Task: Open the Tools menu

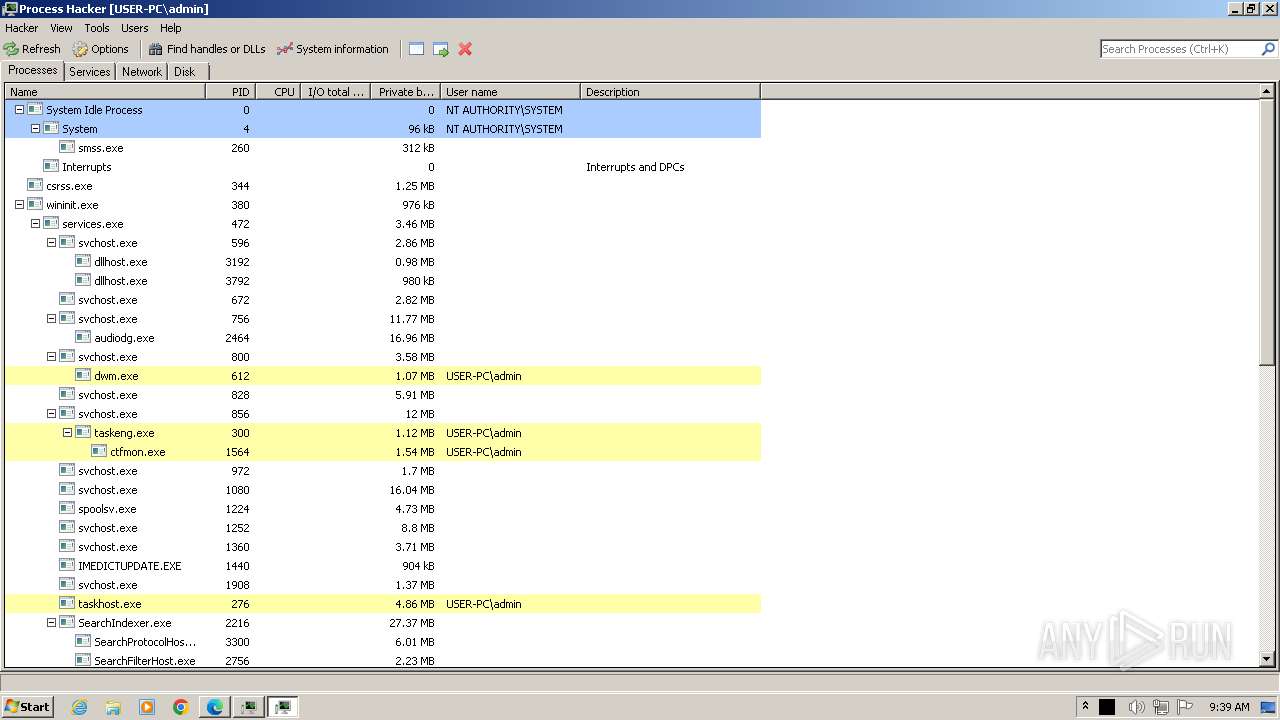Action: [97, 28]
